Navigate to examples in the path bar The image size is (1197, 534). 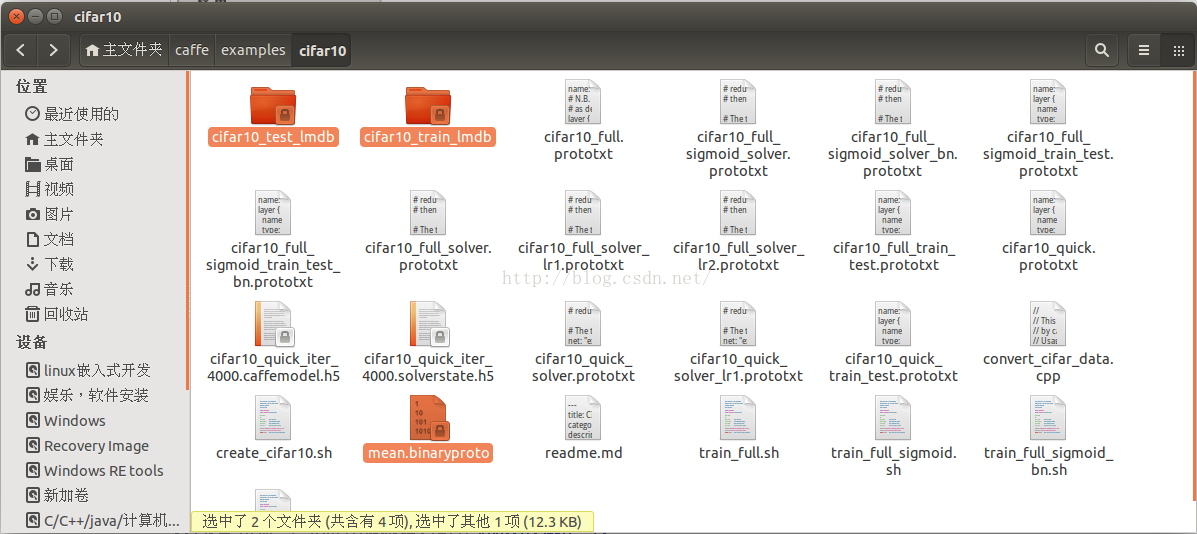[253, 50]
